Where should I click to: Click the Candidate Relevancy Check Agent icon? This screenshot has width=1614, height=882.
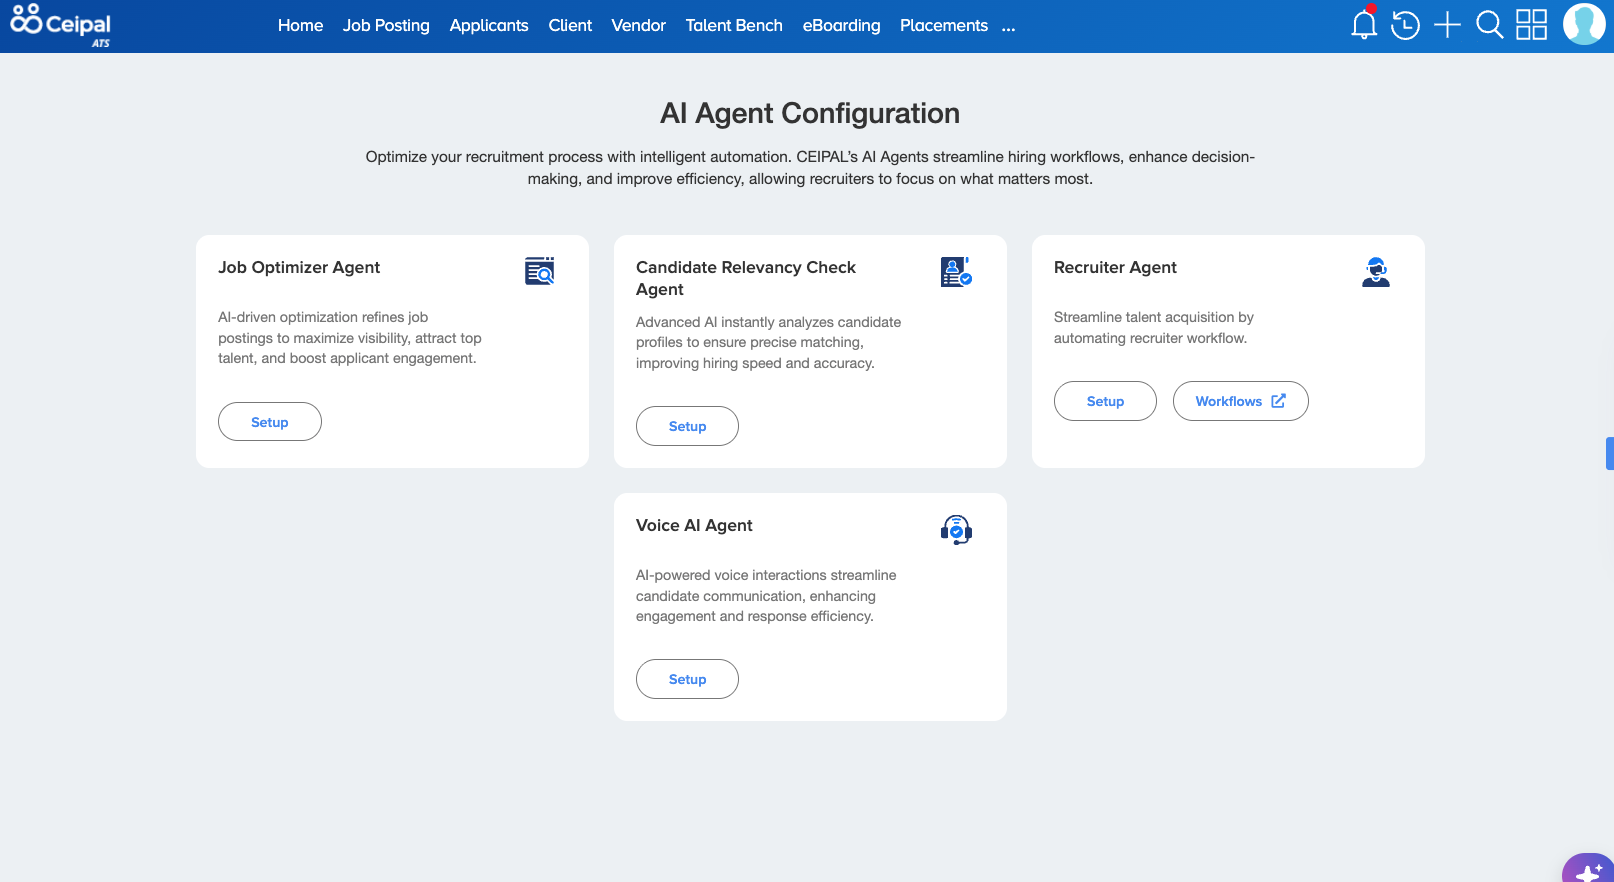point(957,271)
